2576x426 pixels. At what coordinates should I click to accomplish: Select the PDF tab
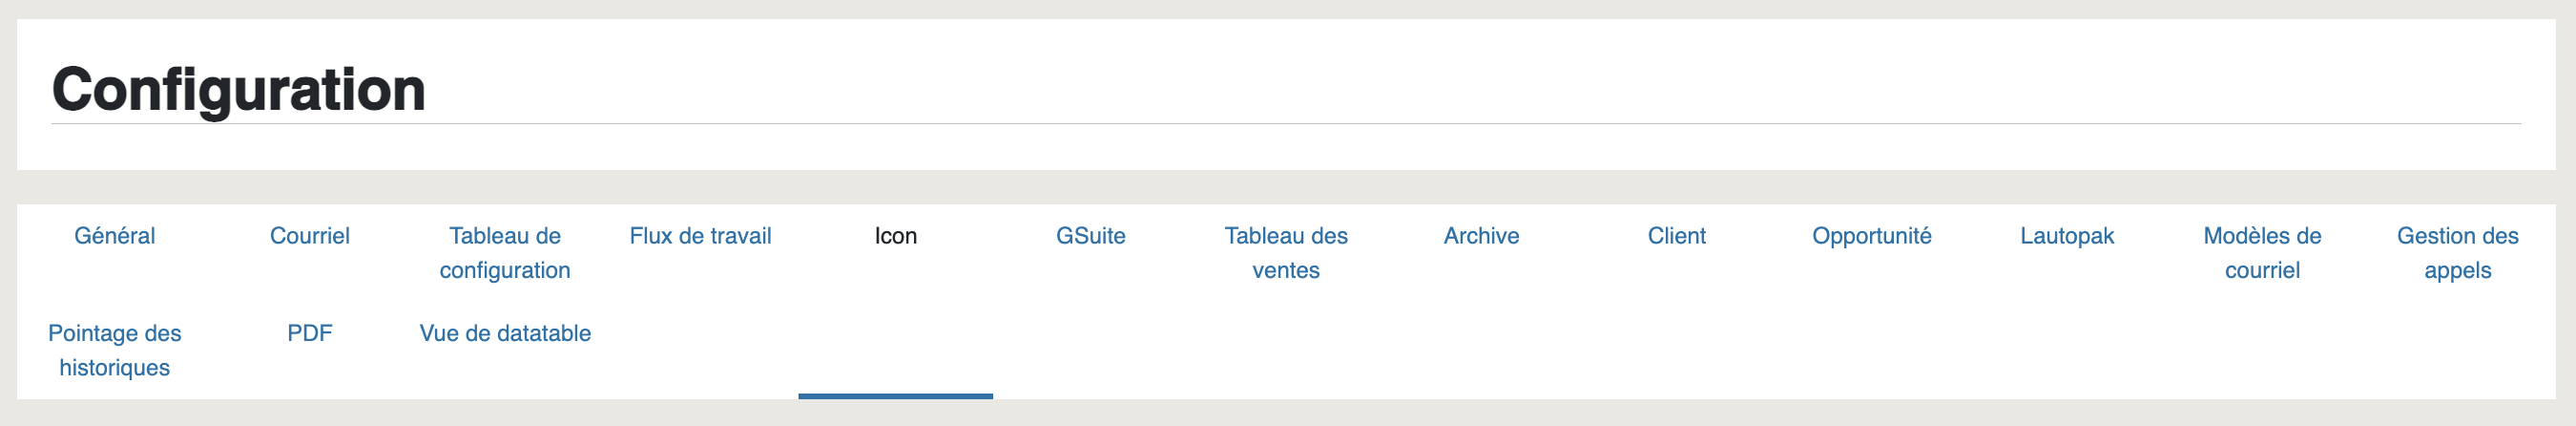(x=310, y=333)
